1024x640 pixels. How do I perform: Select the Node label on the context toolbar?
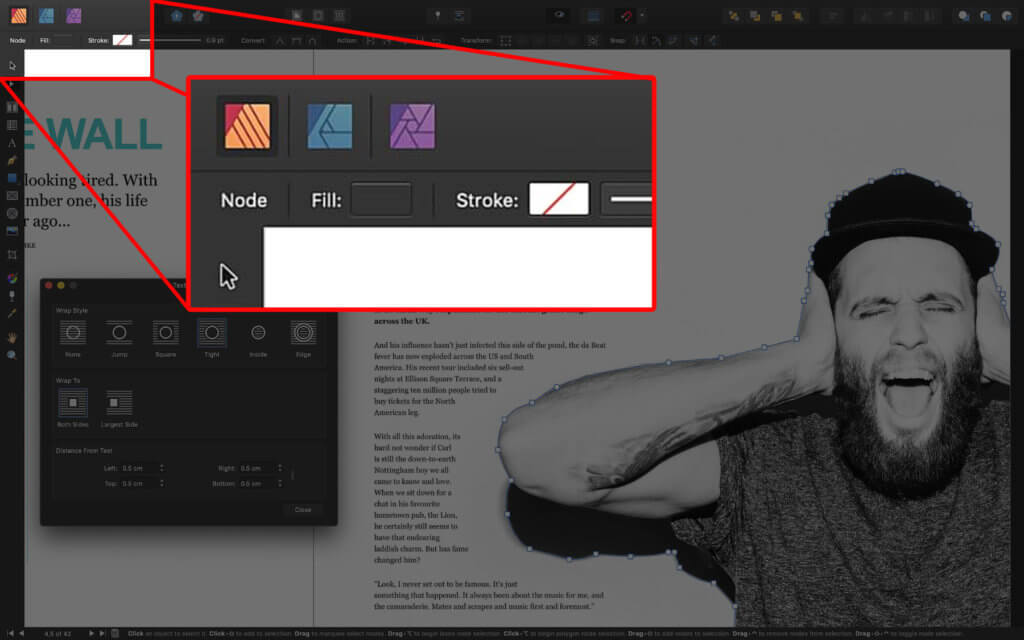[x=16, y=40]
